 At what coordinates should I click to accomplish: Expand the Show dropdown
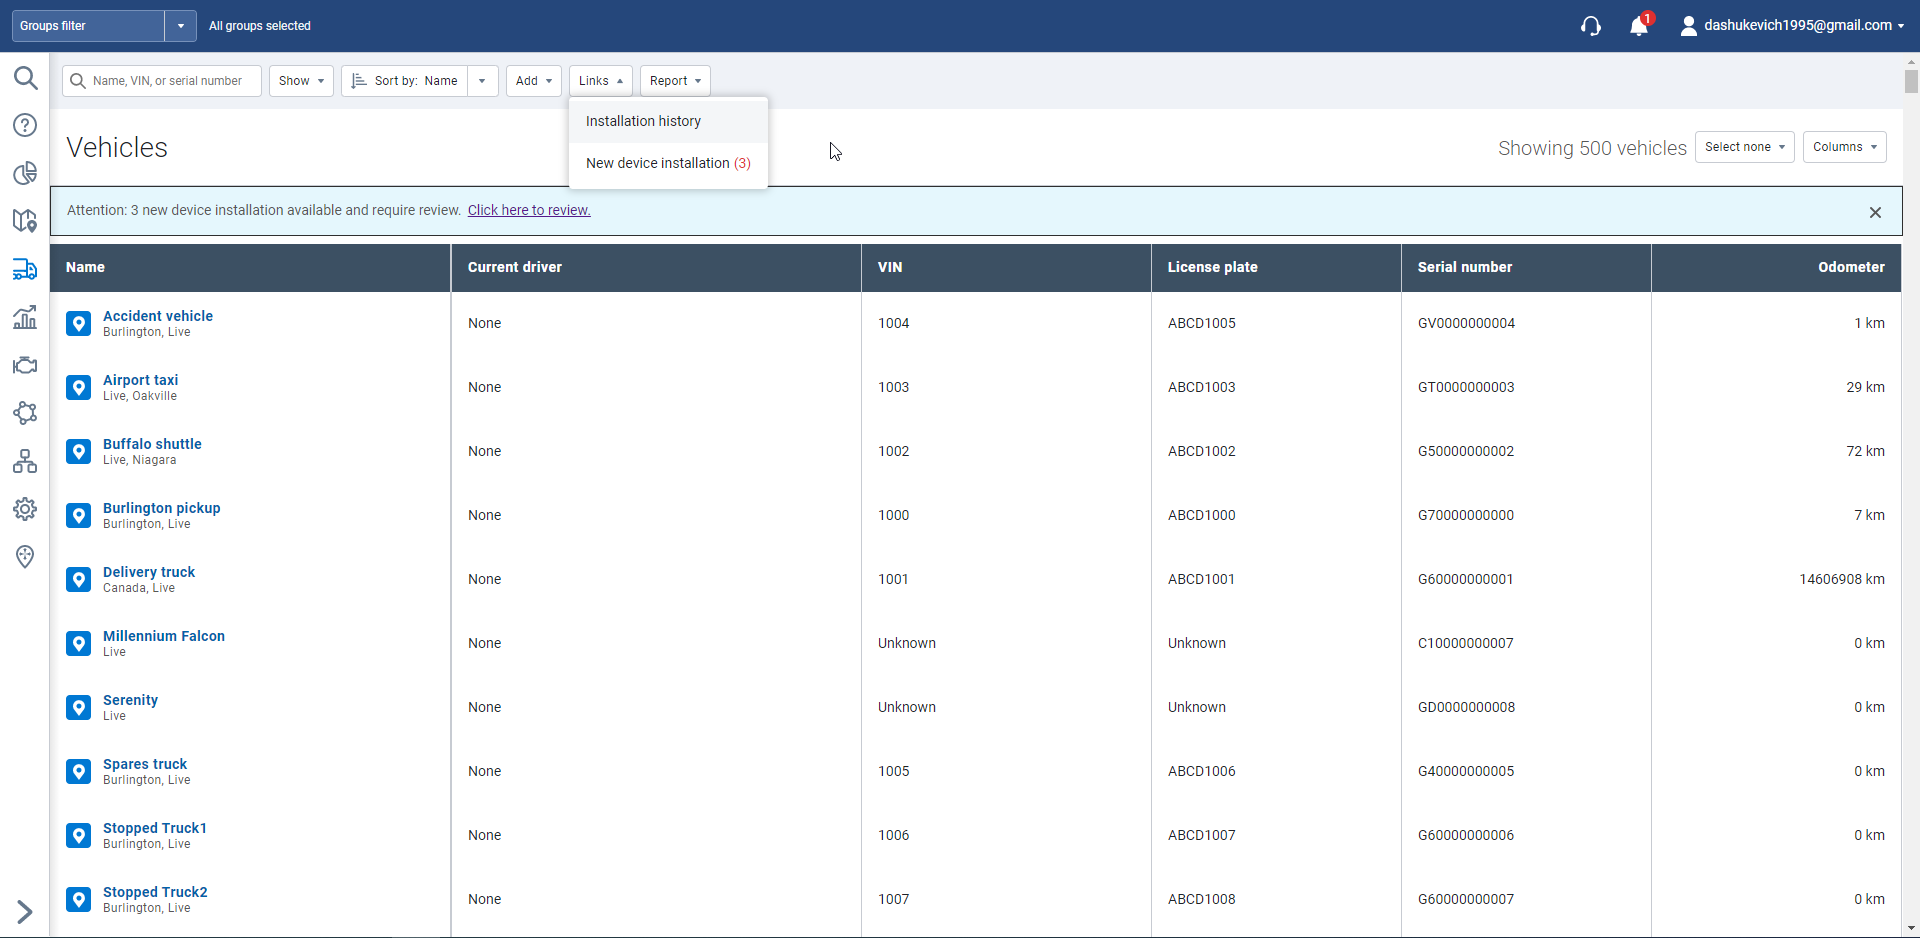click(301, 81)
